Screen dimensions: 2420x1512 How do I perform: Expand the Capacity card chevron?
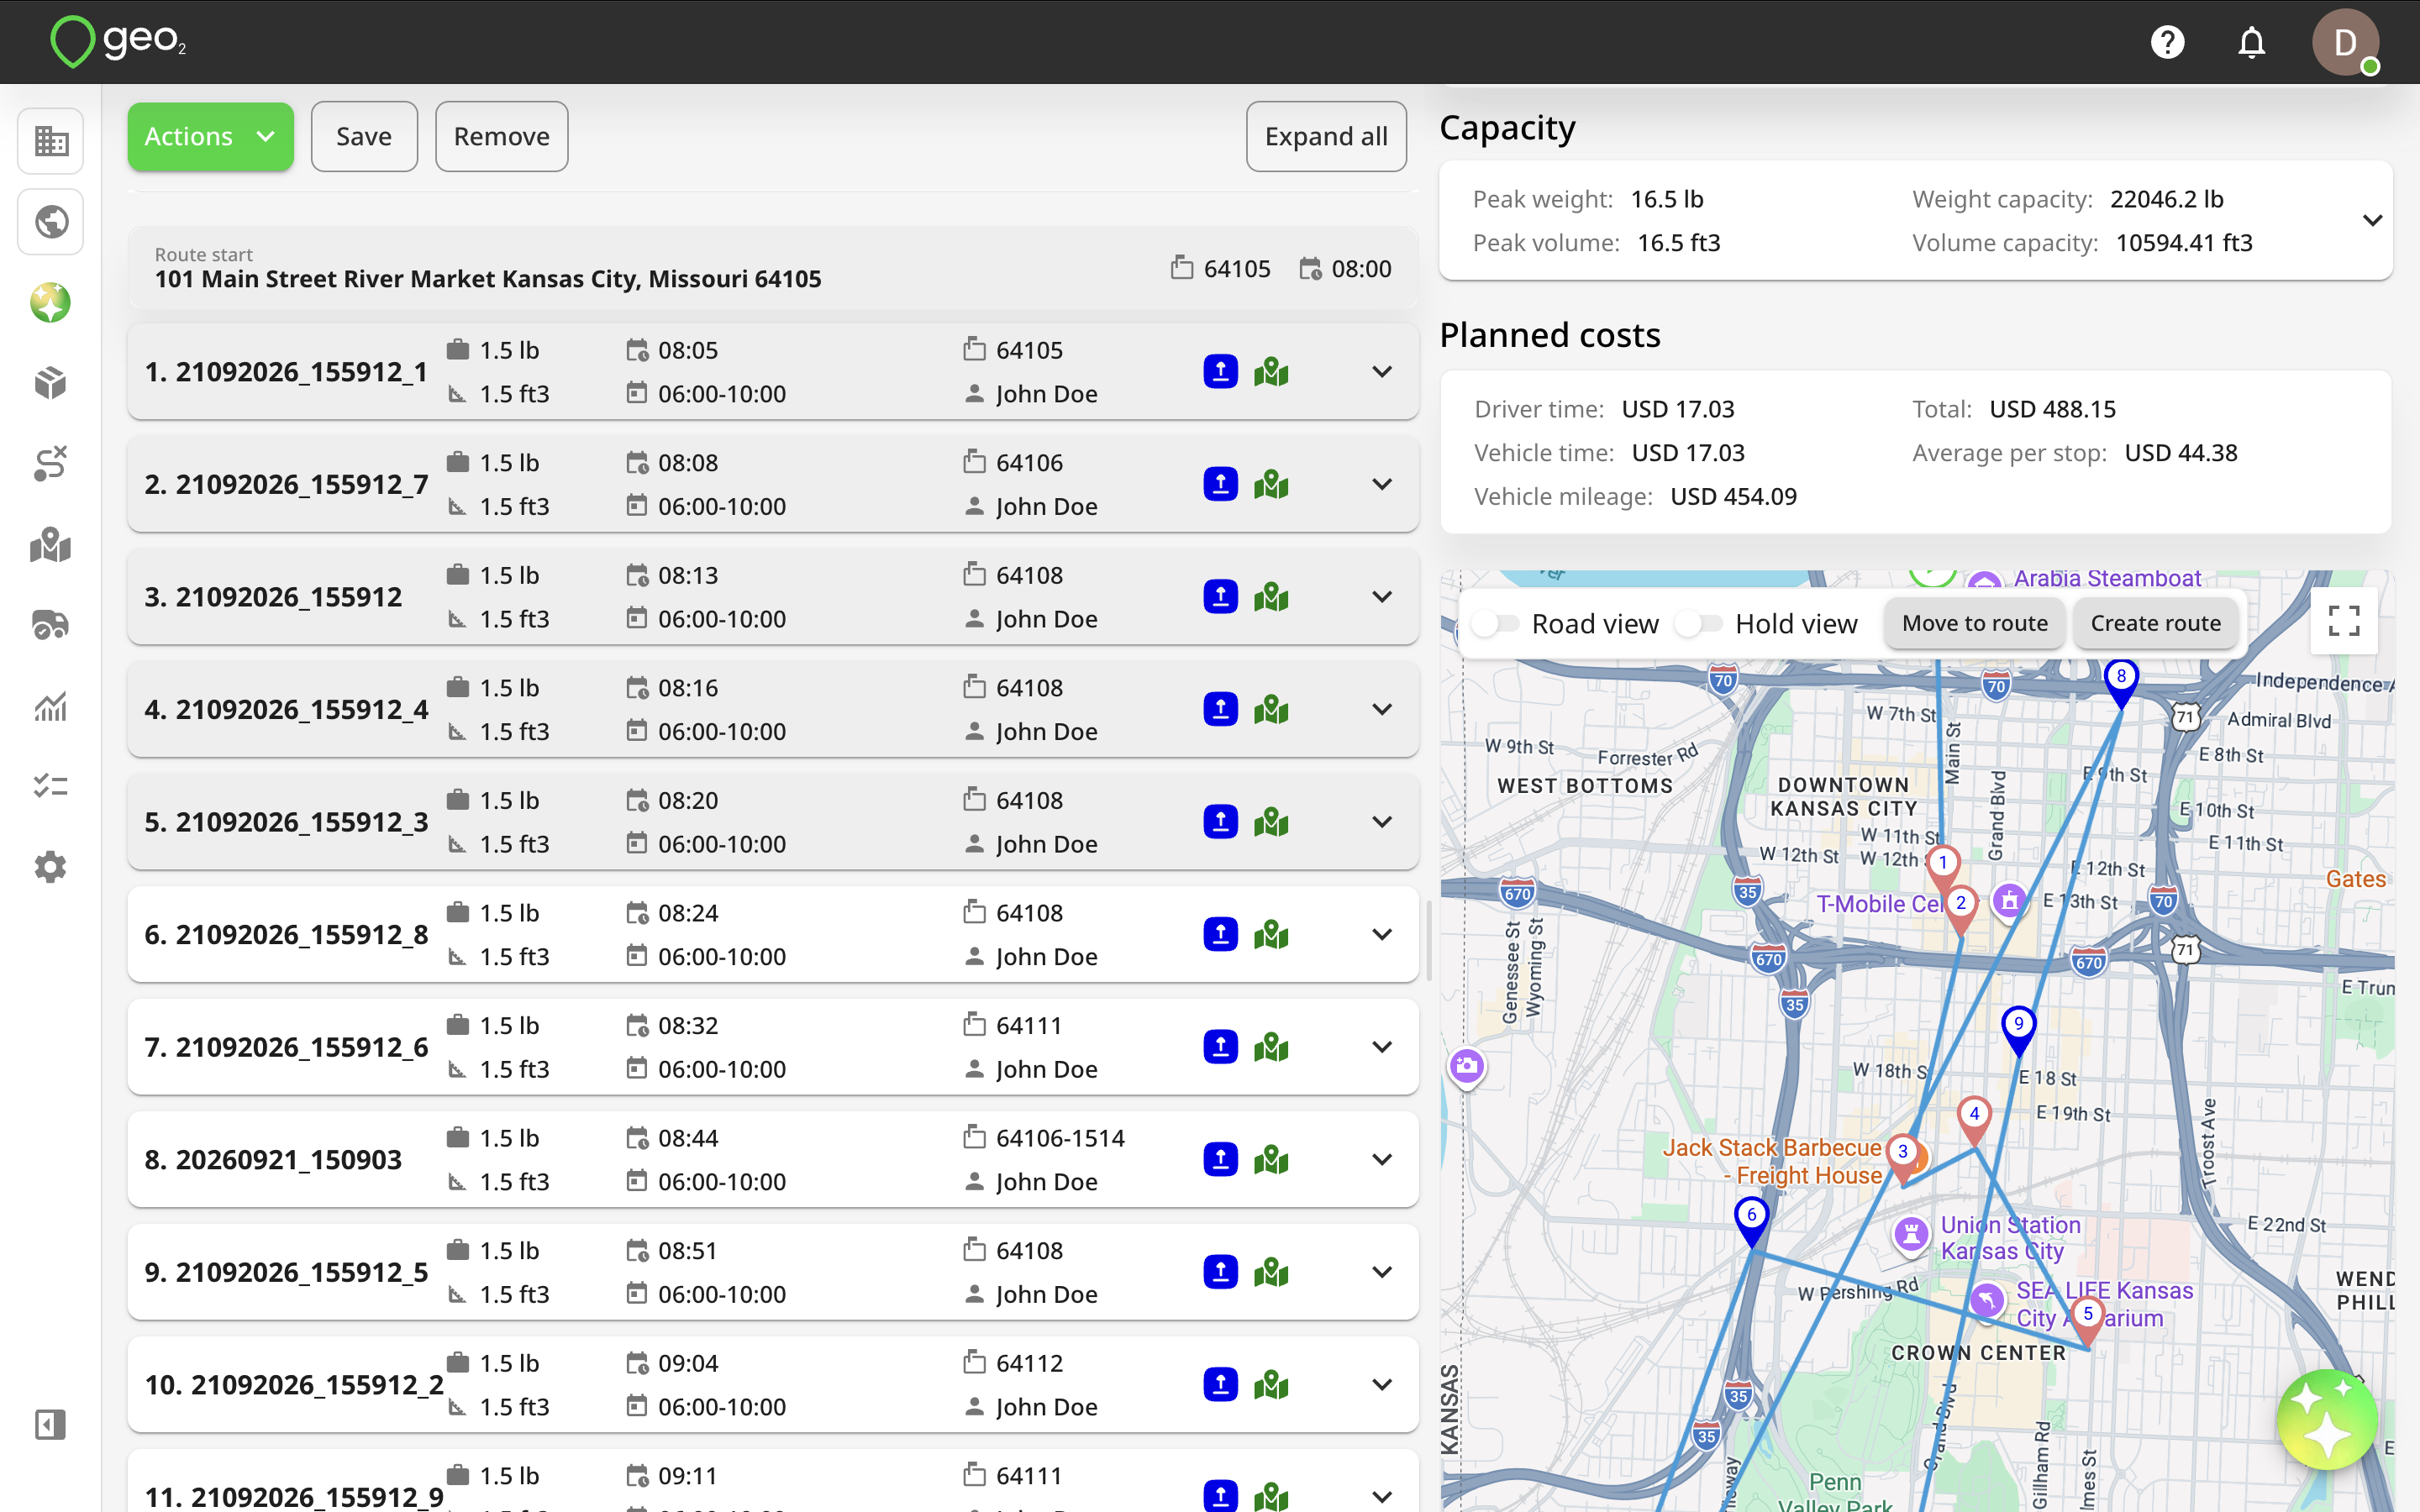coord(2372,220)
